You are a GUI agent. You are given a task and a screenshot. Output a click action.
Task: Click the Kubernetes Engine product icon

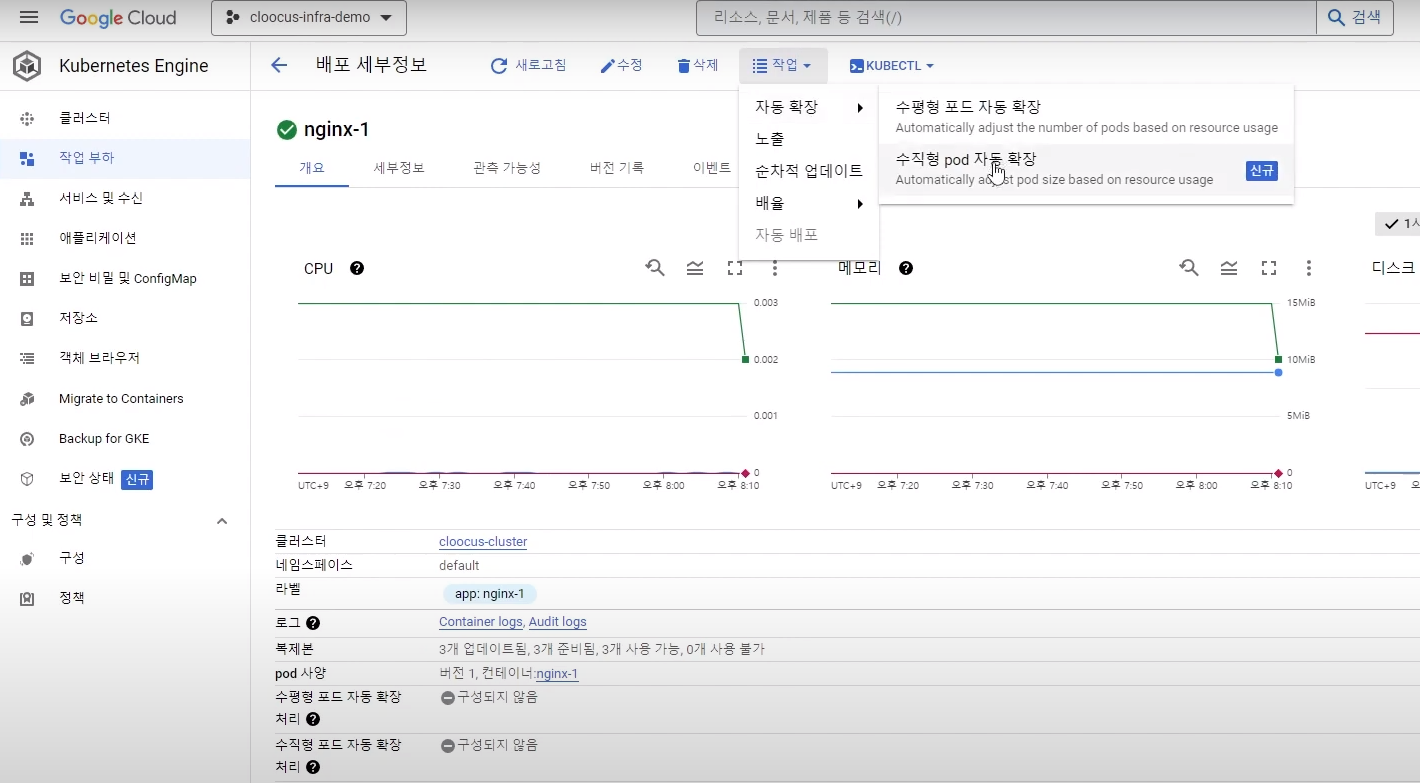pos(27,66)
